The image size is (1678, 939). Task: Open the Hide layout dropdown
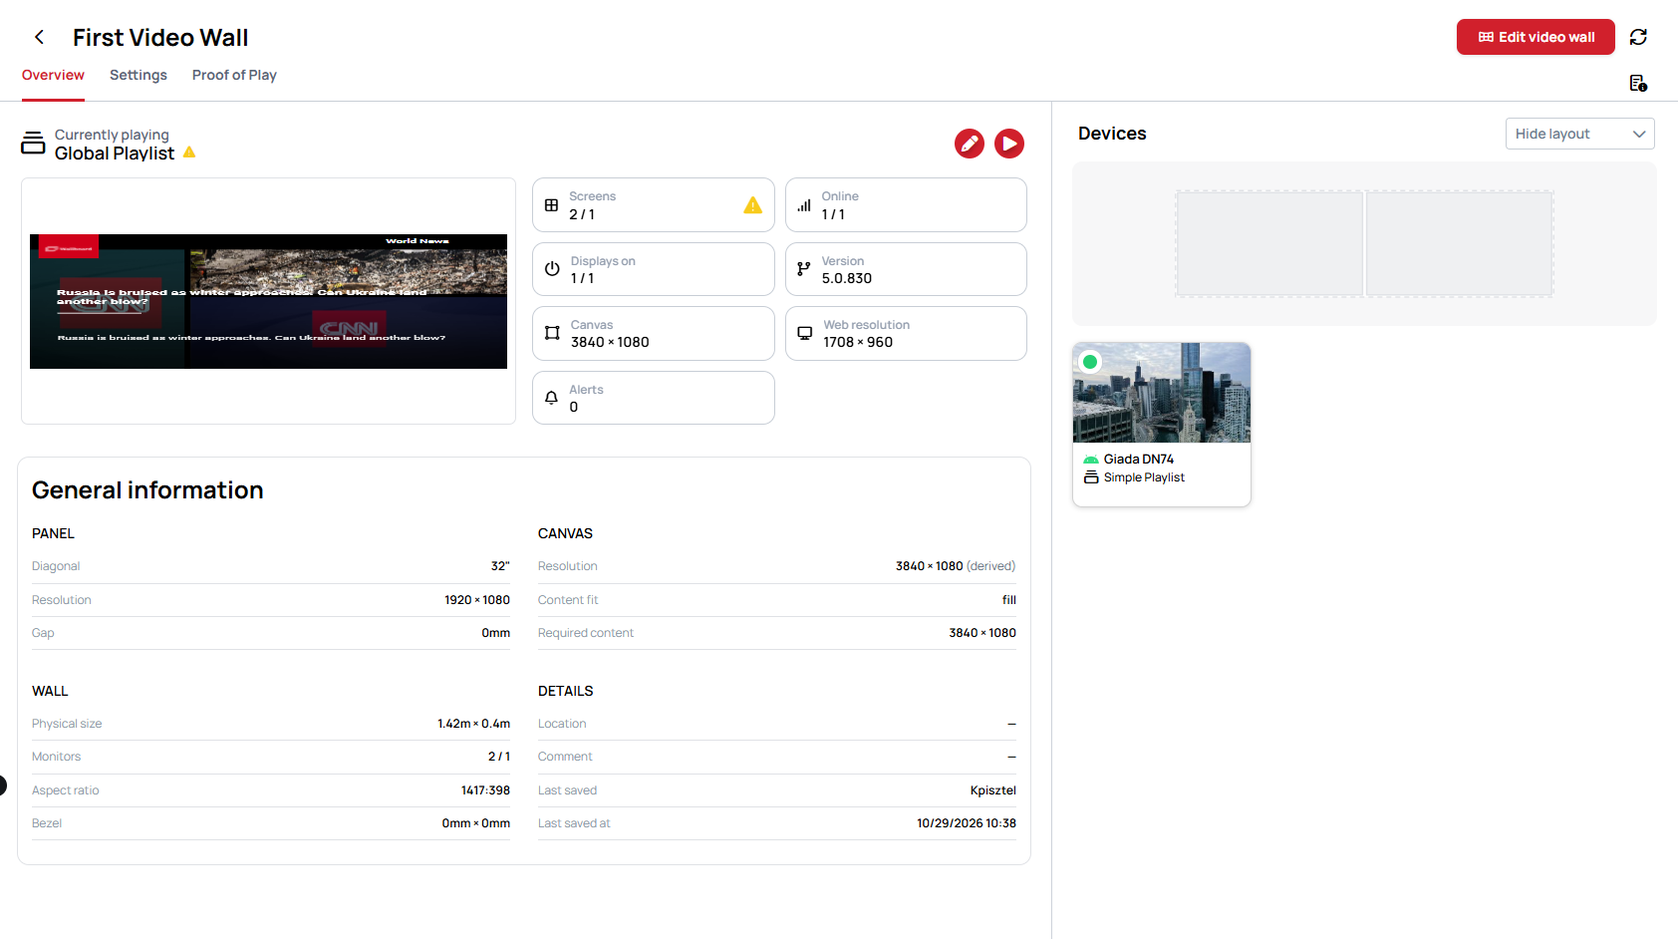1580,134
